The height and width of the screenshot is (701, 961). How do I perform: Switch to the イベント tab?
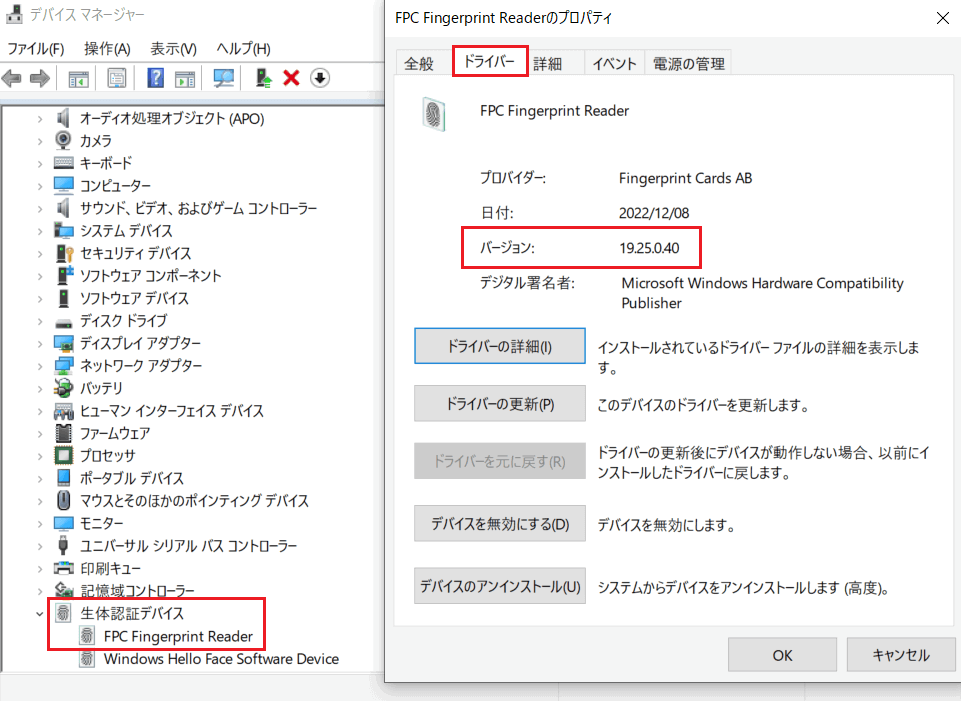coord(614,64)
